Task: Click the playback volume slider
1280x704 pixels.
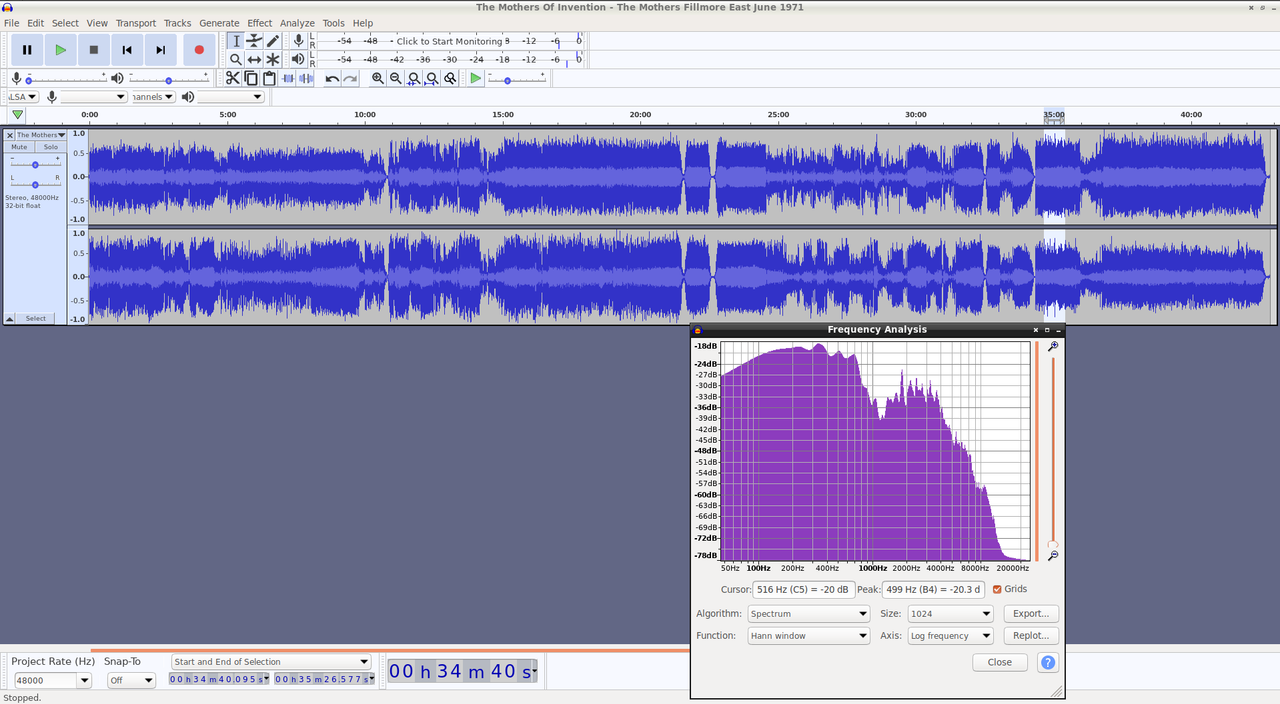Action: click(168, 79)
